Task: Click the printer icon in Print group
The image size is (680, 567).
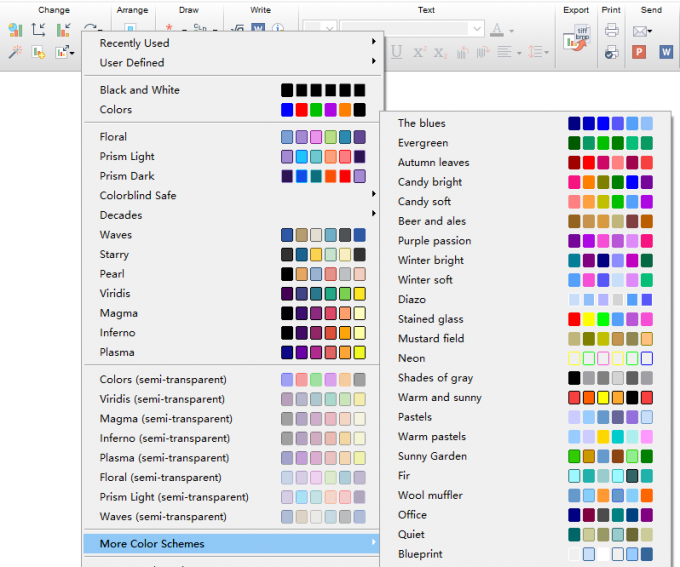Action: click(x=611, y=30)
